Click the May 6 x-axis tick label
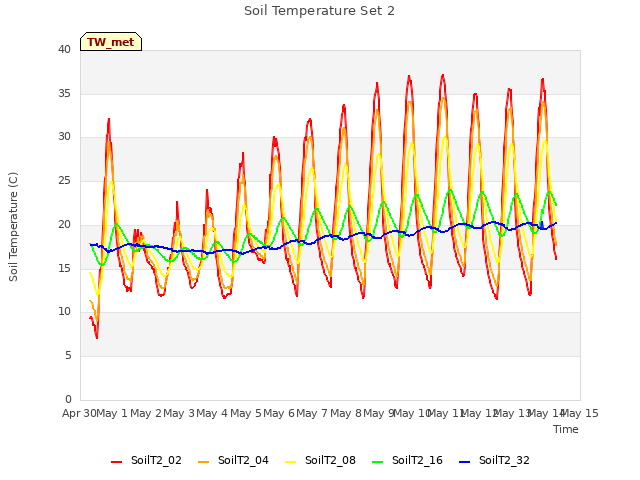 pyautogui.click(x=279, y=413)
